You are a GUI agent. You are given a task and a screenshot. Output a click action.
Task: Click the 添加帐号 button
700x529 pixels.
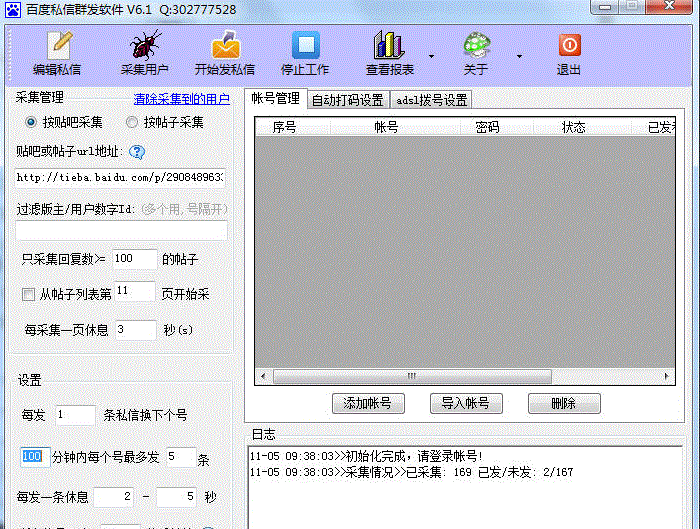[x=368, y=404]
